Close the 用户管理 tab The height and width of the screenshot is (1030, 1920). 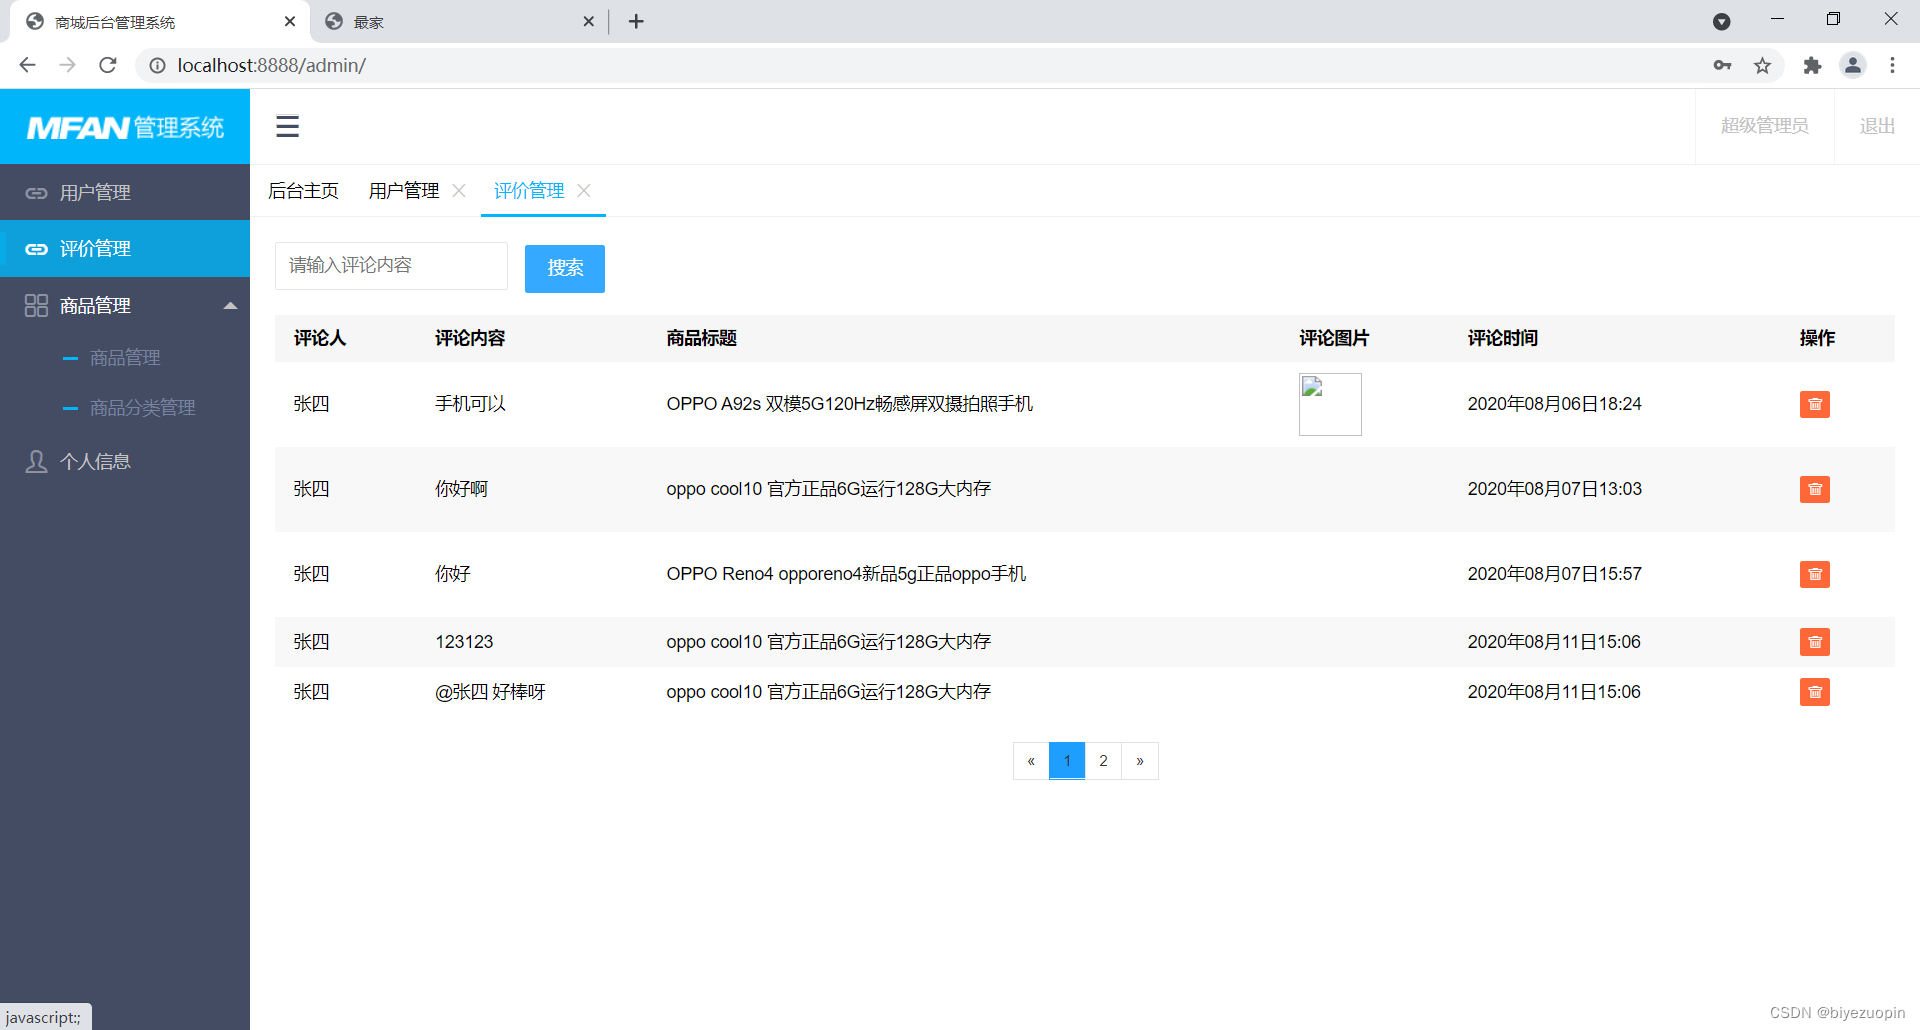tap(459, 190)
